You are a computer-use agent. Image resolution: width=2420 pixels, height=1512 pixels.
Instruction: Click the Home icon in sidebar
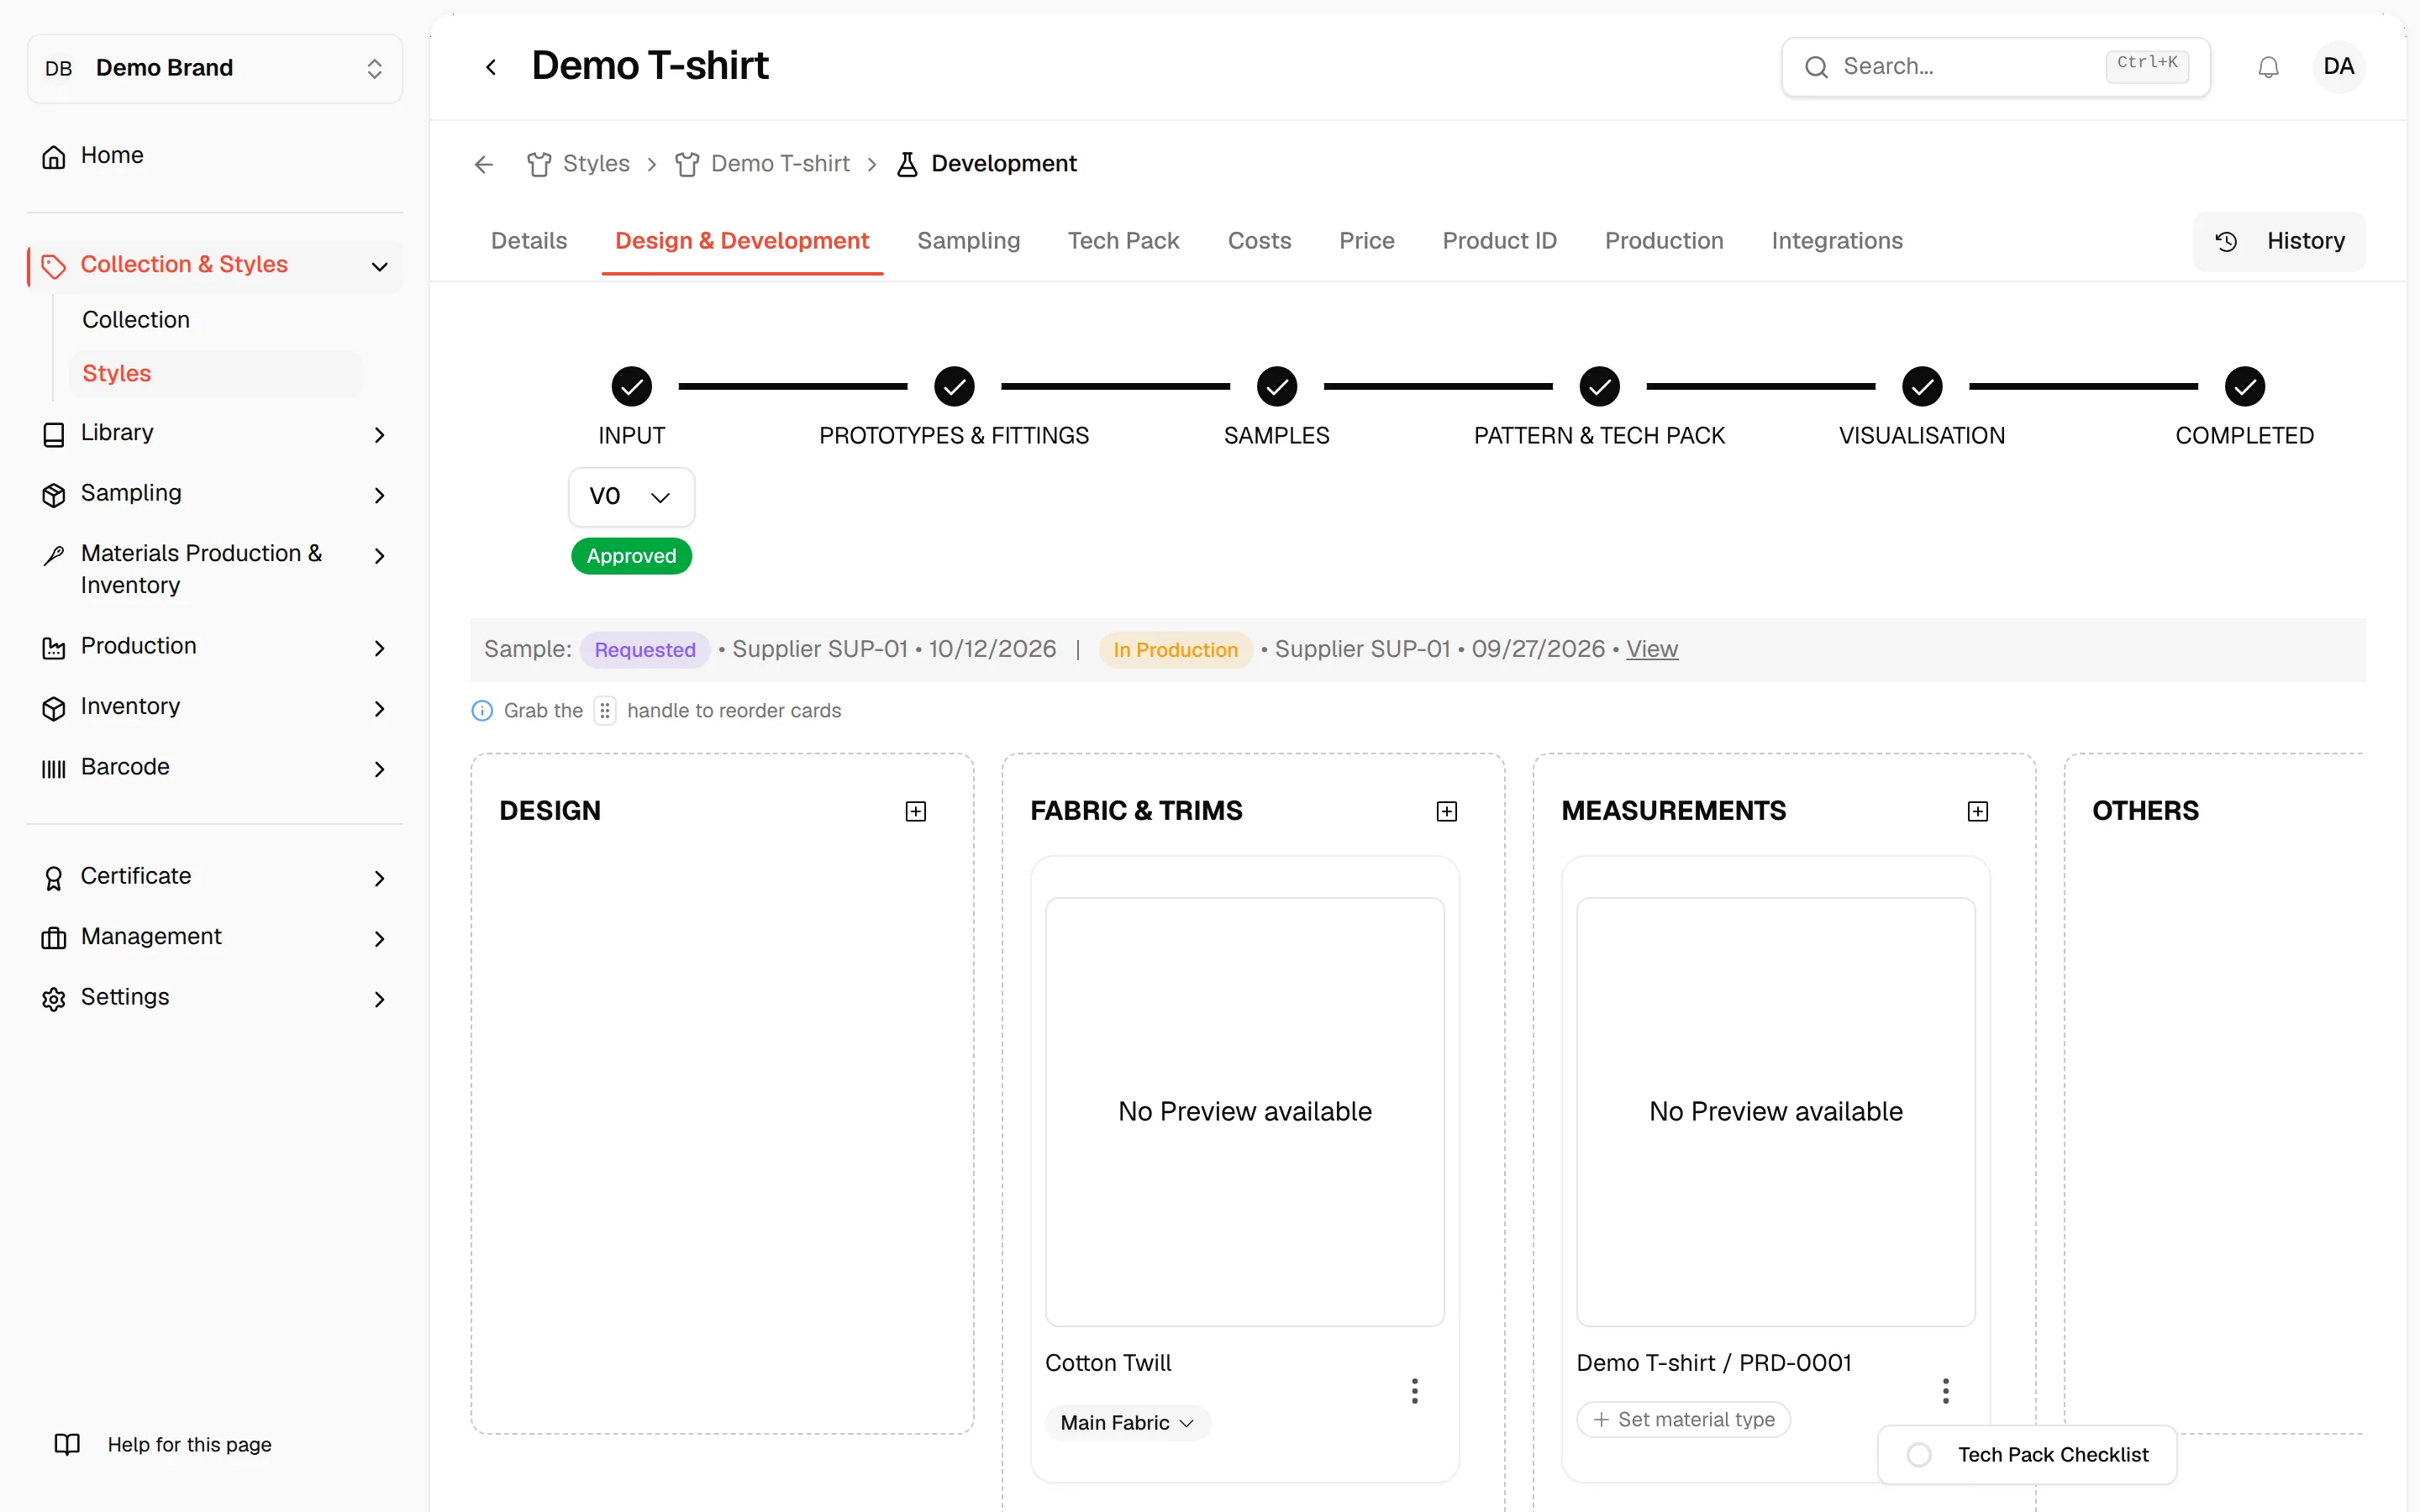tap(54, 157)
